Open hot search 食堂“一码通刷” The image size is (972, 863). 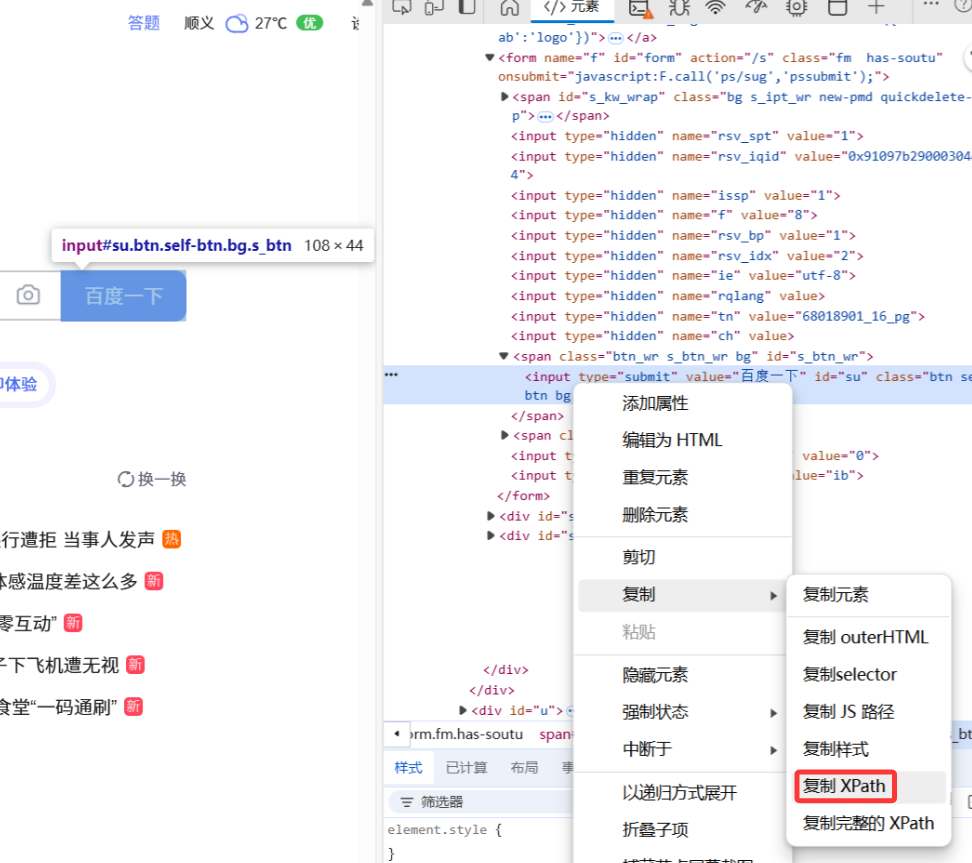[58, 707]
